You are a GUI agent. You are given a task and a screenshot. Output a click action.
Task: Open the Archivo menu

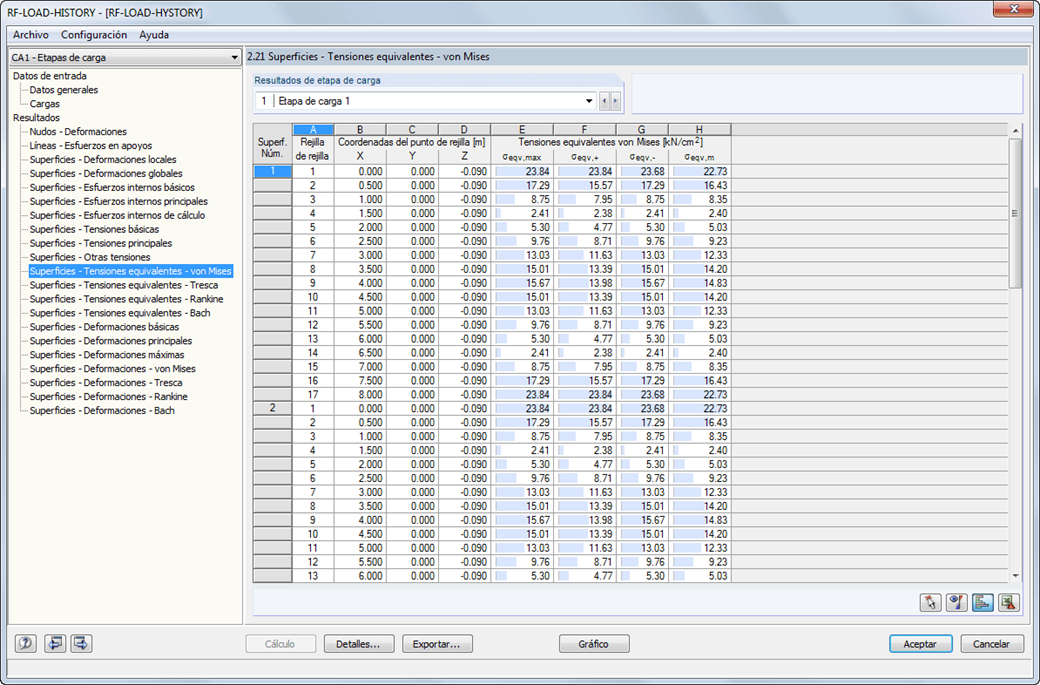coord(30,35)
